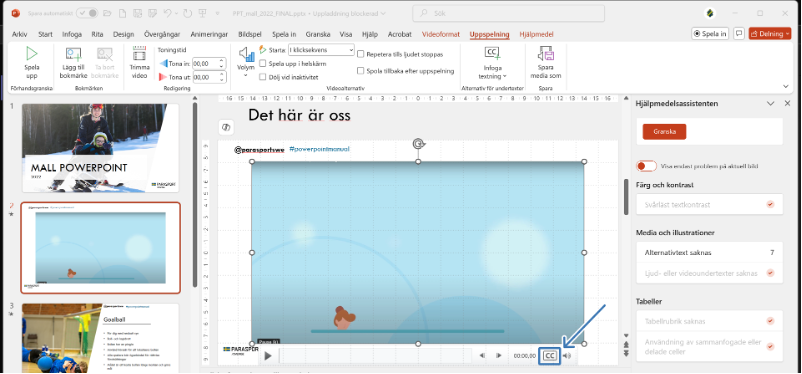Screen dimensions: 802x374
Task: Decrease Tona ut value with down stepper
Action: (221, 80)
